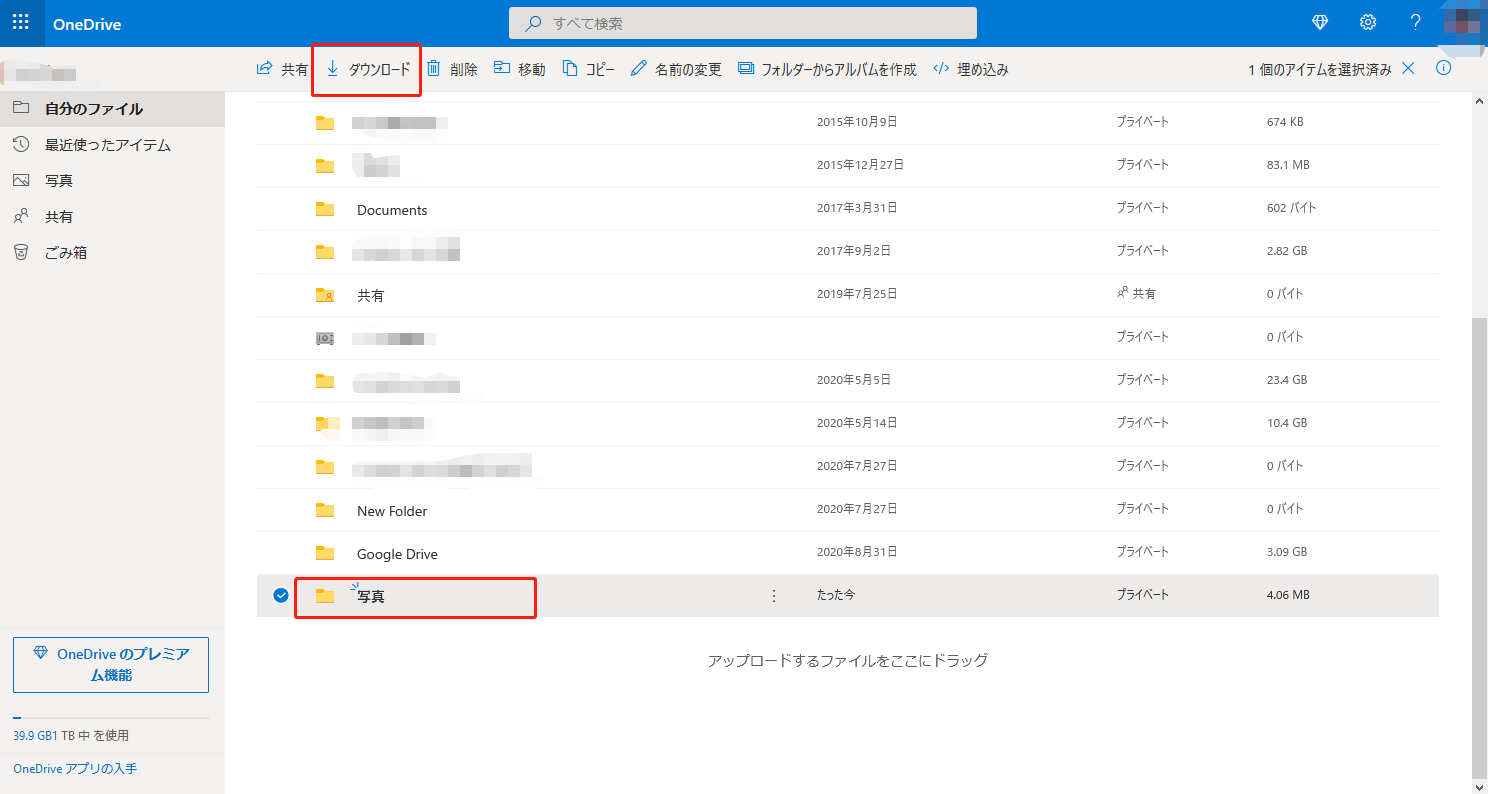Click the 10.4 GB size cell
This screenshot has height=794, width=1488.
pyautogui.click(x=1286, y=423)
